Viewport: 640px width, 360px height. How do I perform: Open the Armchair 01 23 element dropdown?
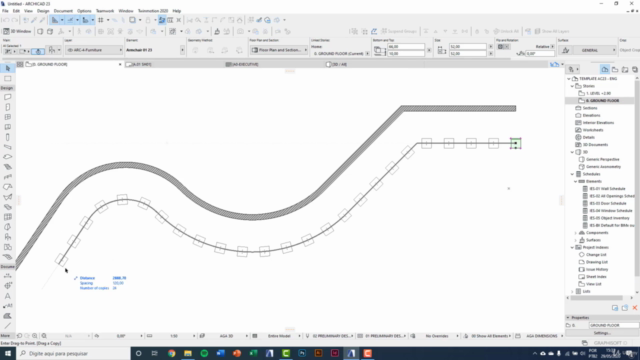tap(182, 50)
